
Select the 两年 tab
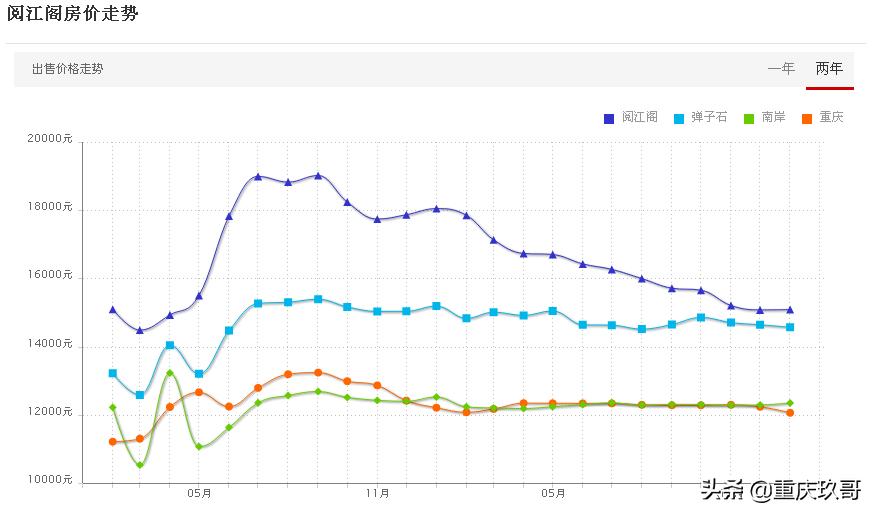pos(829,69)
